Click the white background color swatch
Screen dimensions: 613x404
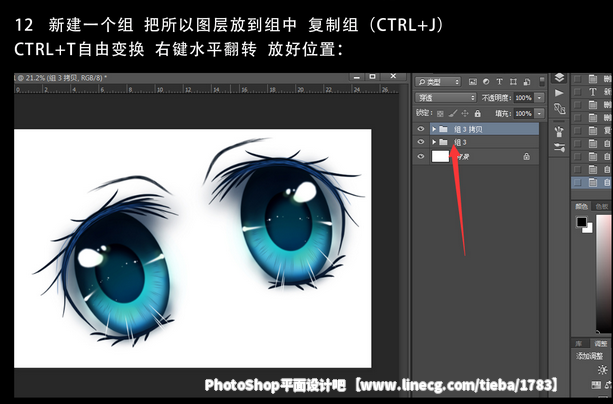point(588,228)
